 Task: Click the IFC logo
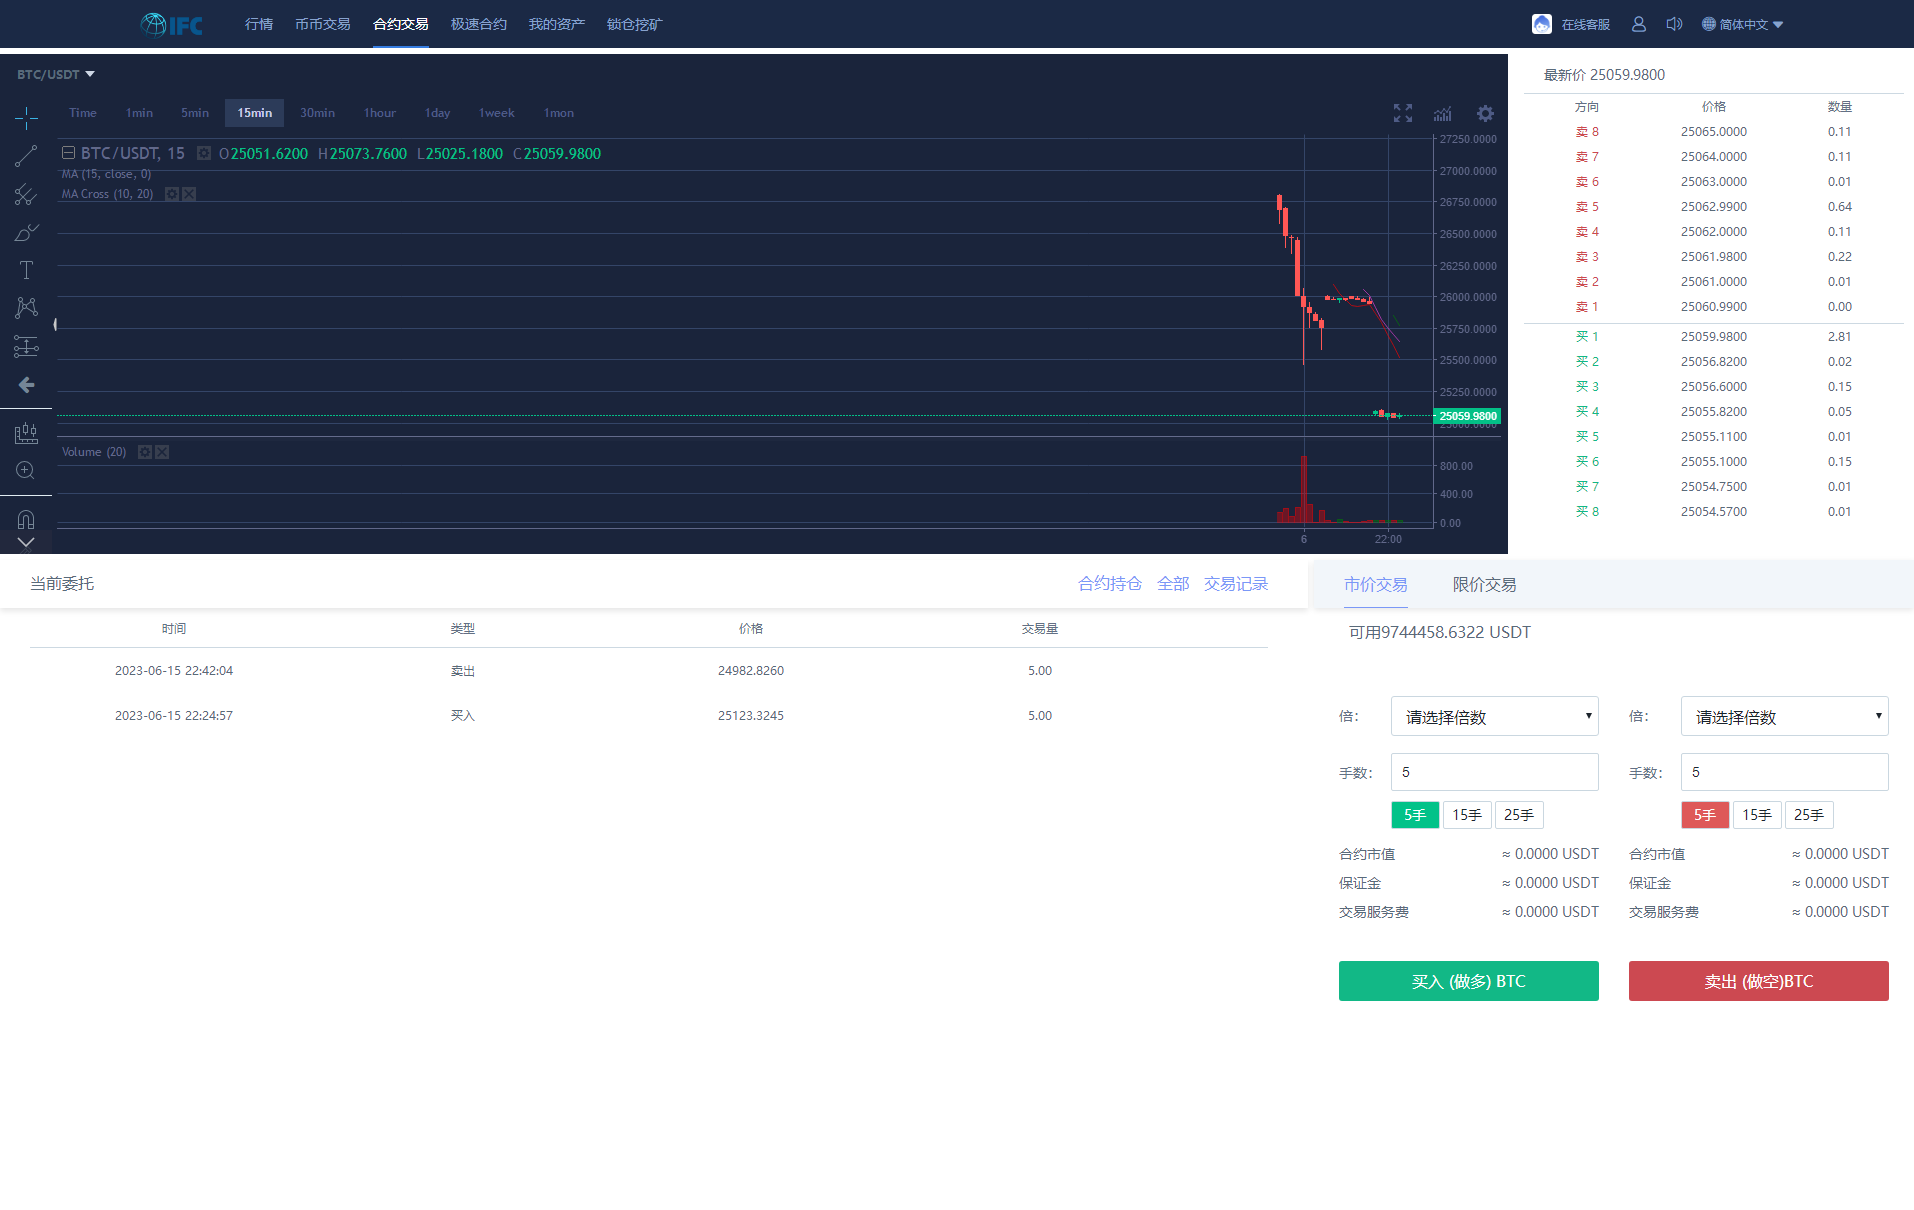(172, 24)
